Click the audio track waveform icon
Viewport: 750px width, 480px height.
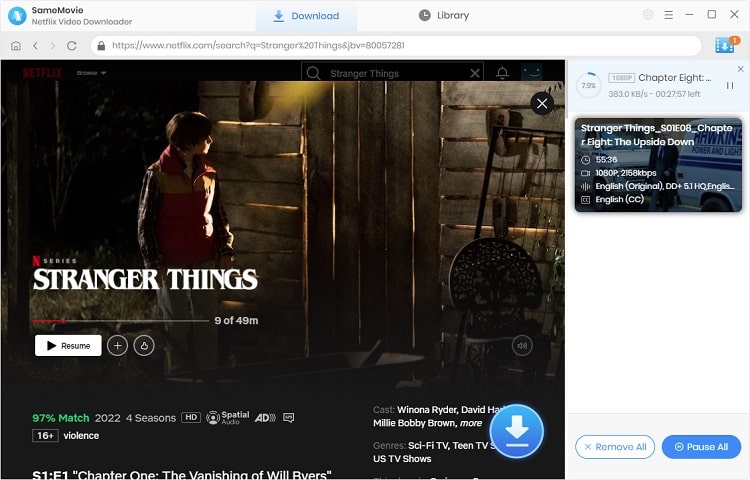[x=585, y=186]
